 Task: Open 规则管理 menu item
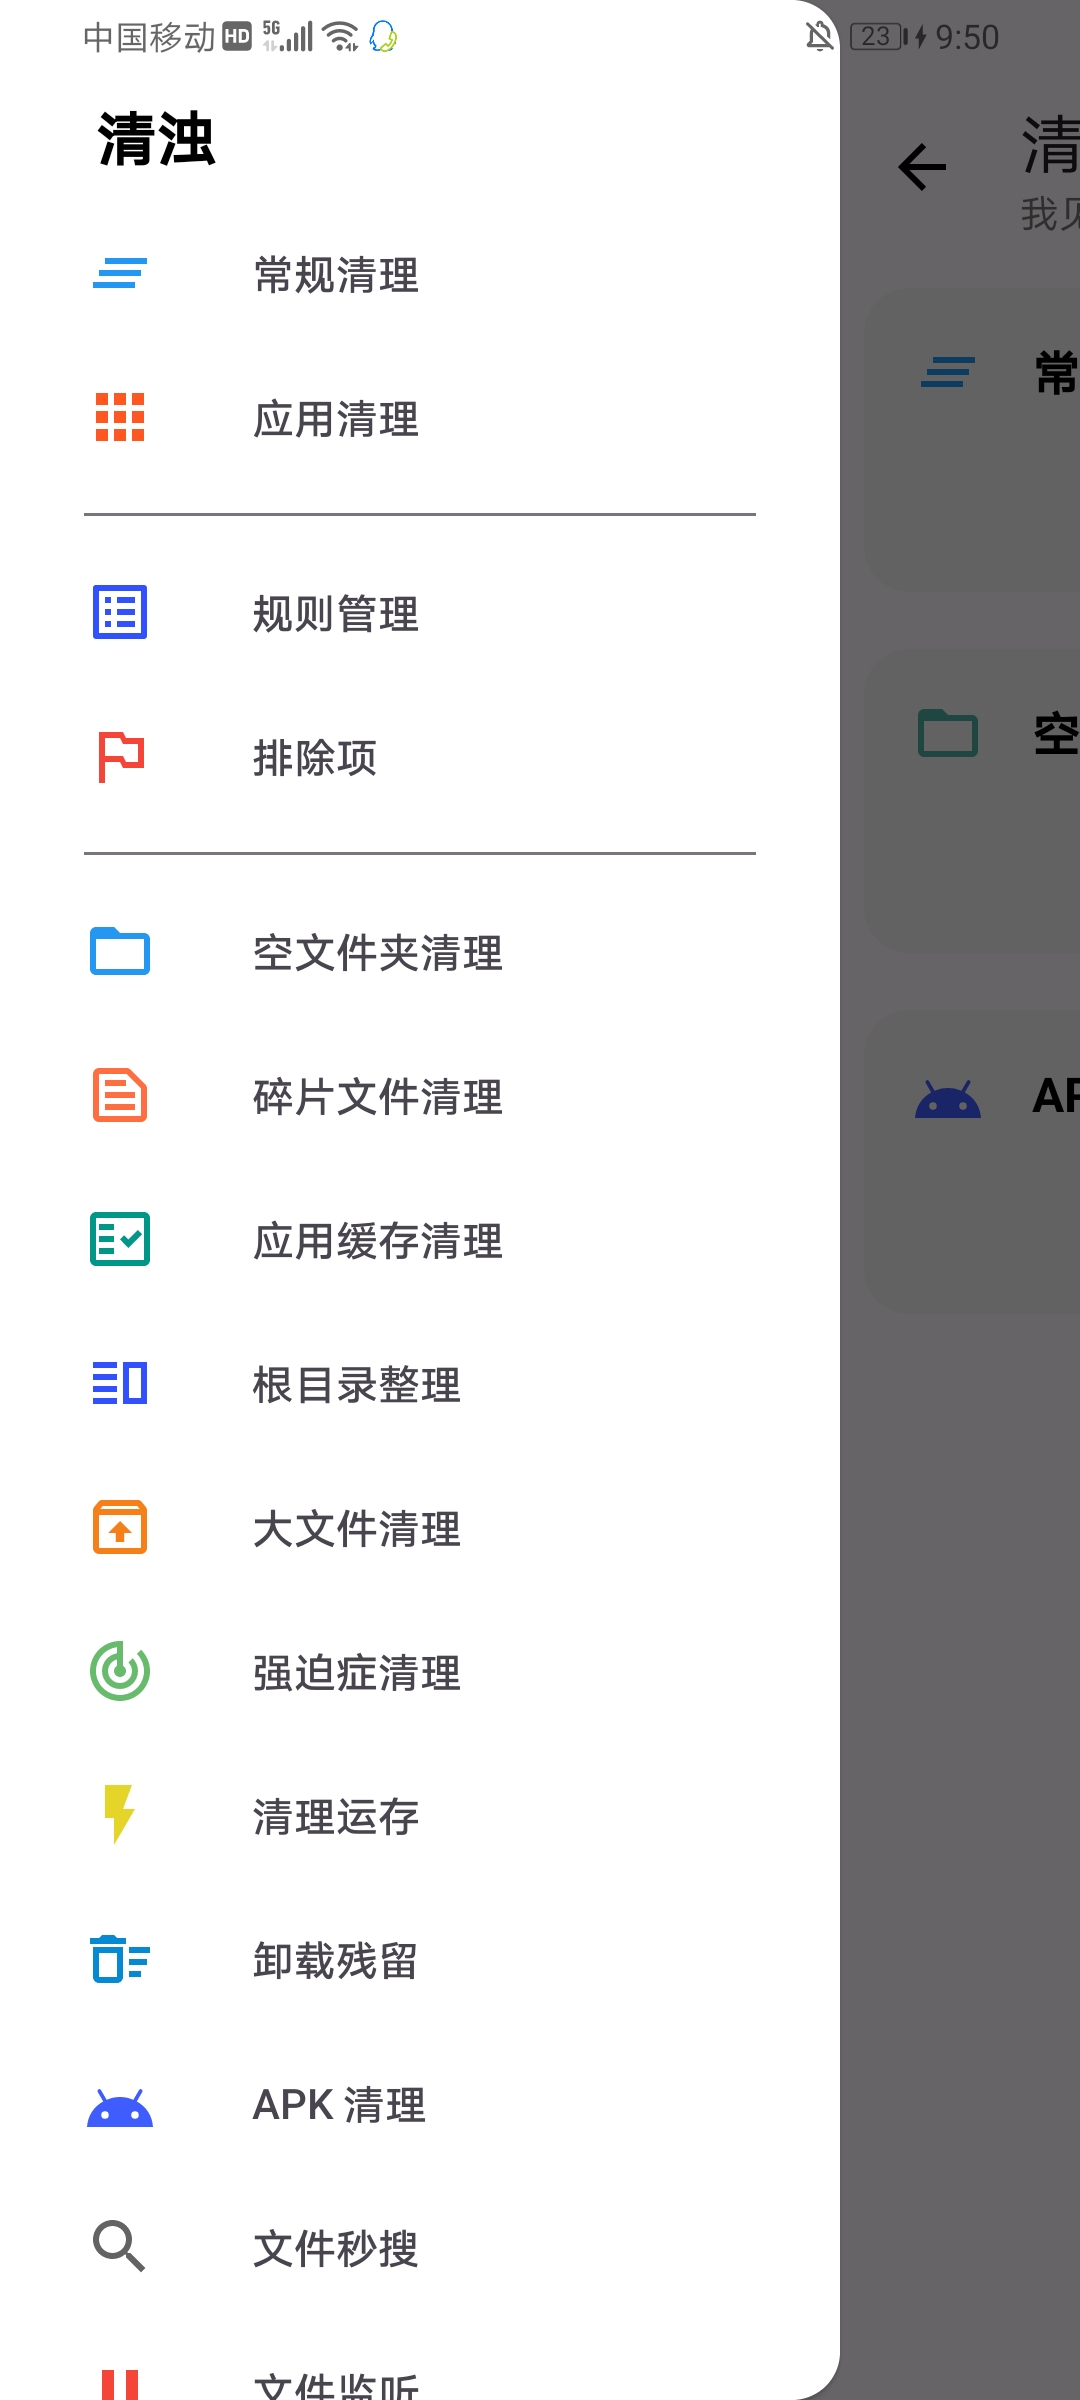point(420,613)
